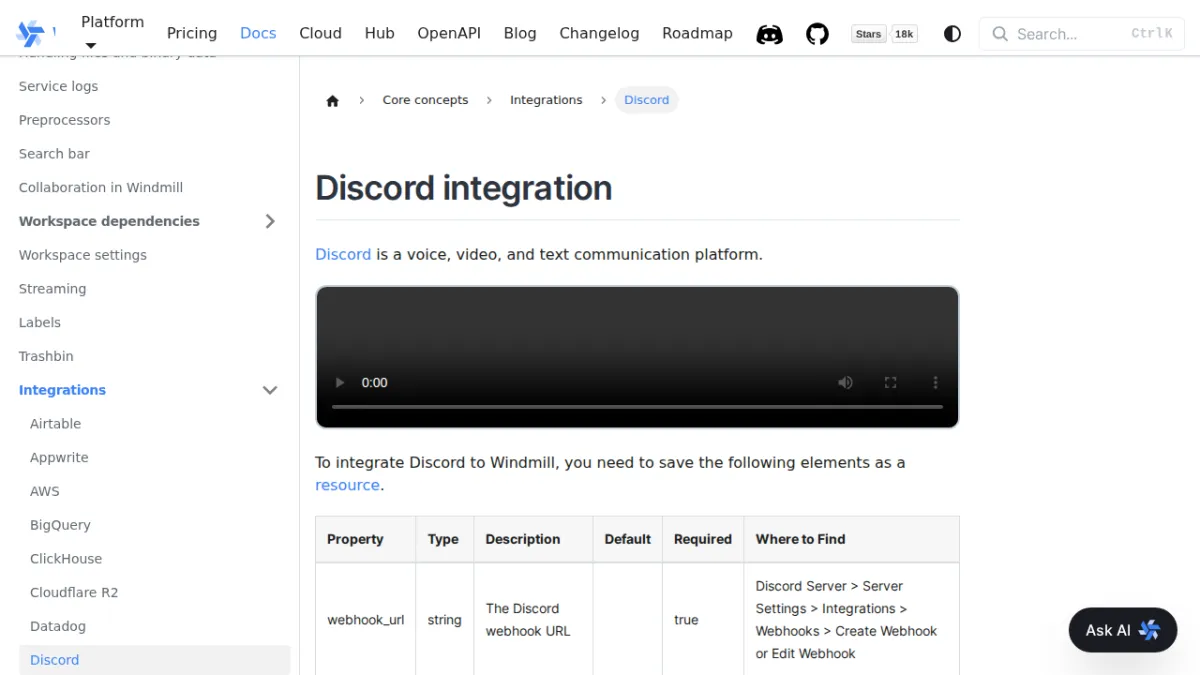Go to Pricing in the navbar
This screenshot has width=1200, height=675.
click(192, 33)
